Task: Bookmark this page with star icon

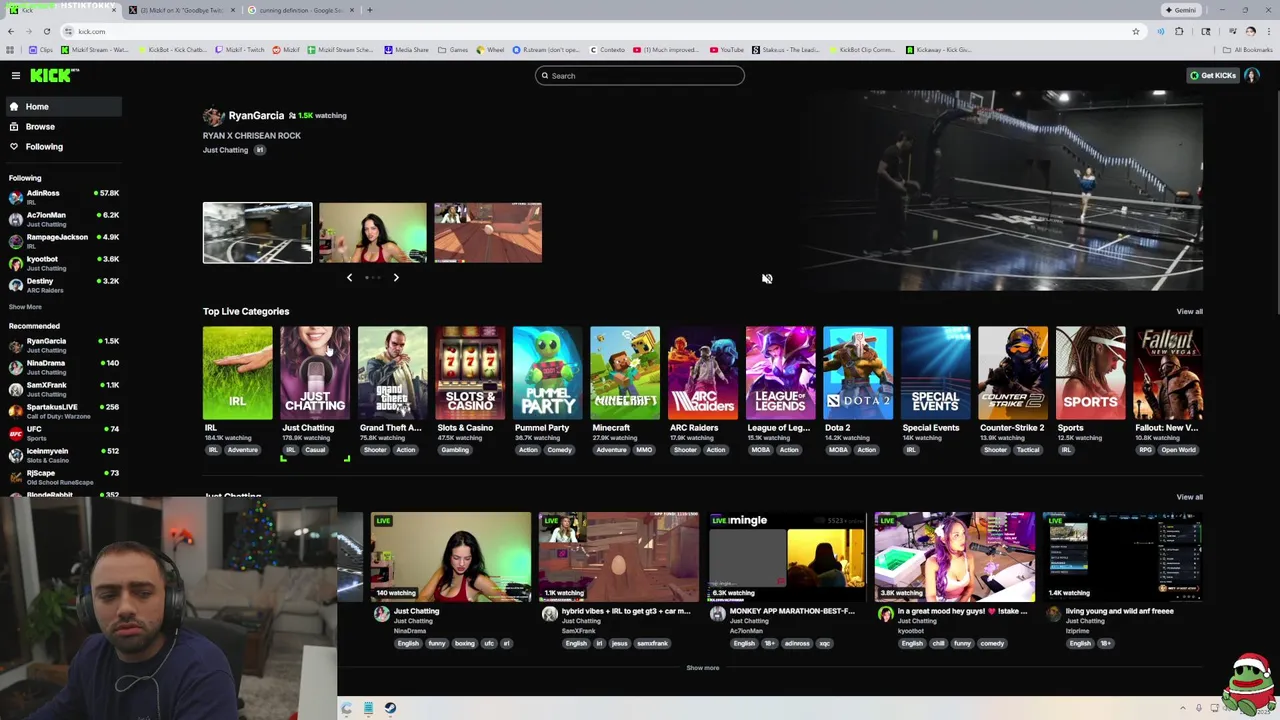Action: click(x=1135, y=31)
